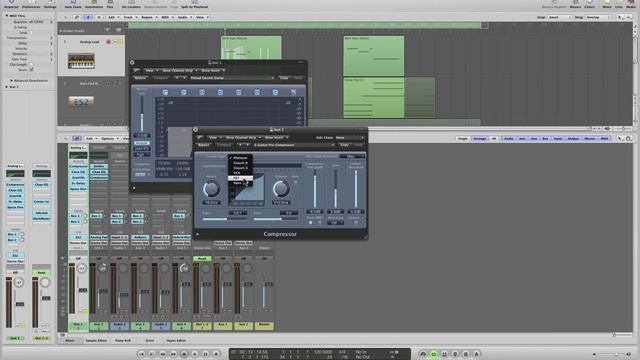Select Opto circuit type in menu

(240, 183)
